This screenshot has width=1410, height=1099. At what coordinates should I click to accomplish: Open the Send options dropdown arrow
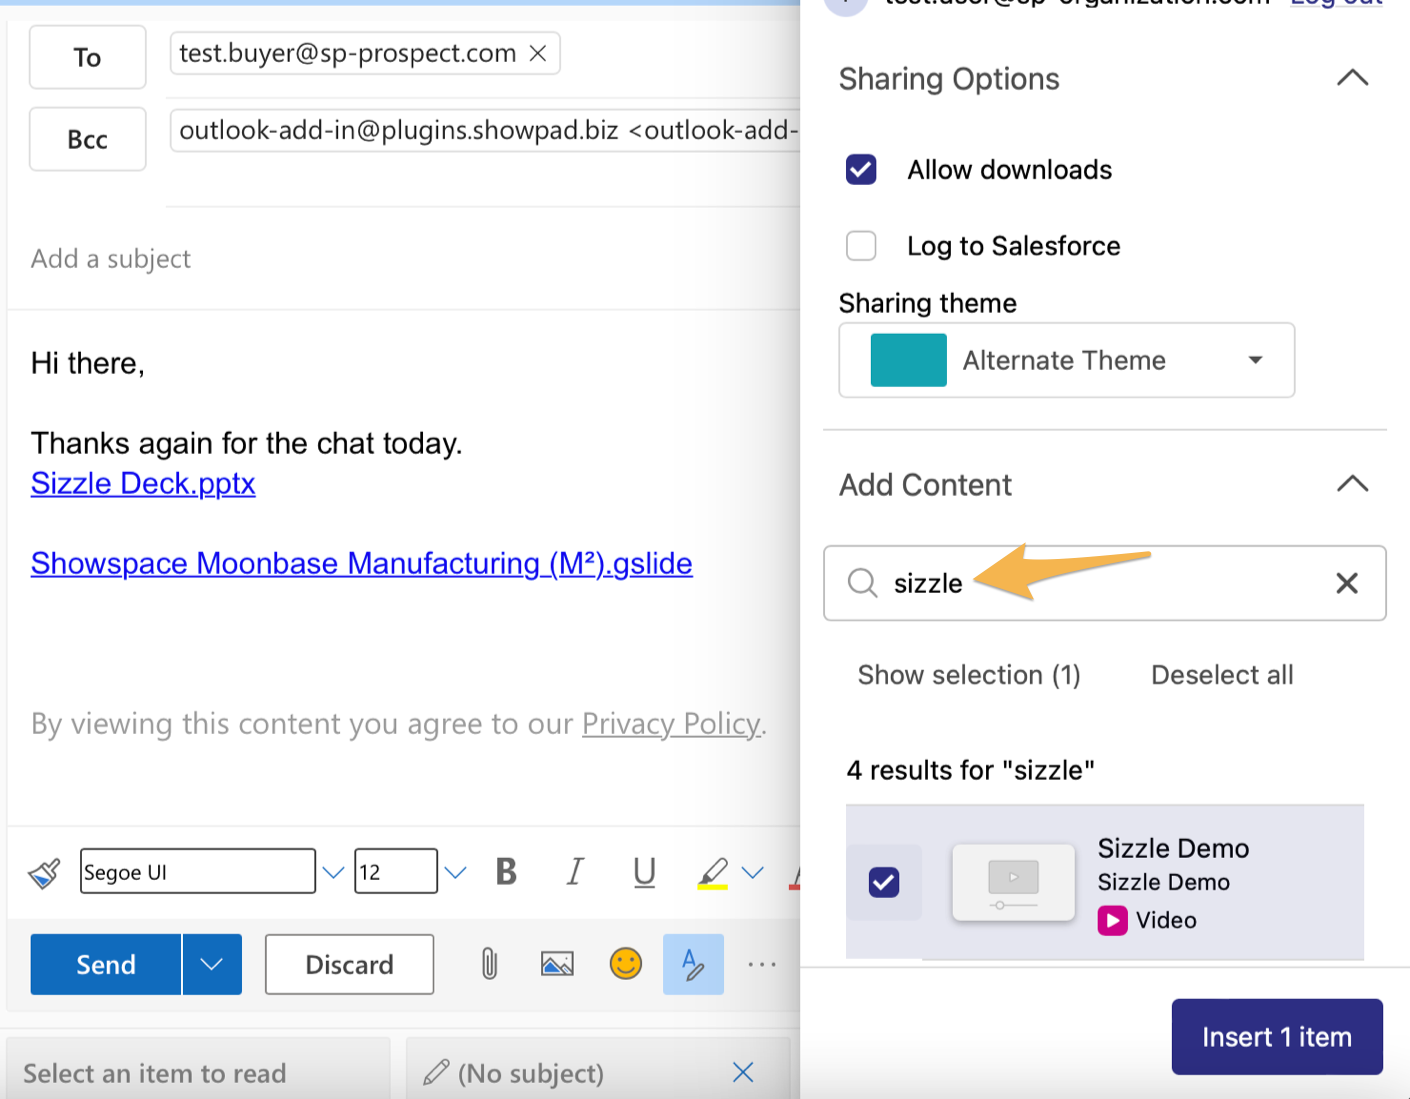(x=211, y=964)
